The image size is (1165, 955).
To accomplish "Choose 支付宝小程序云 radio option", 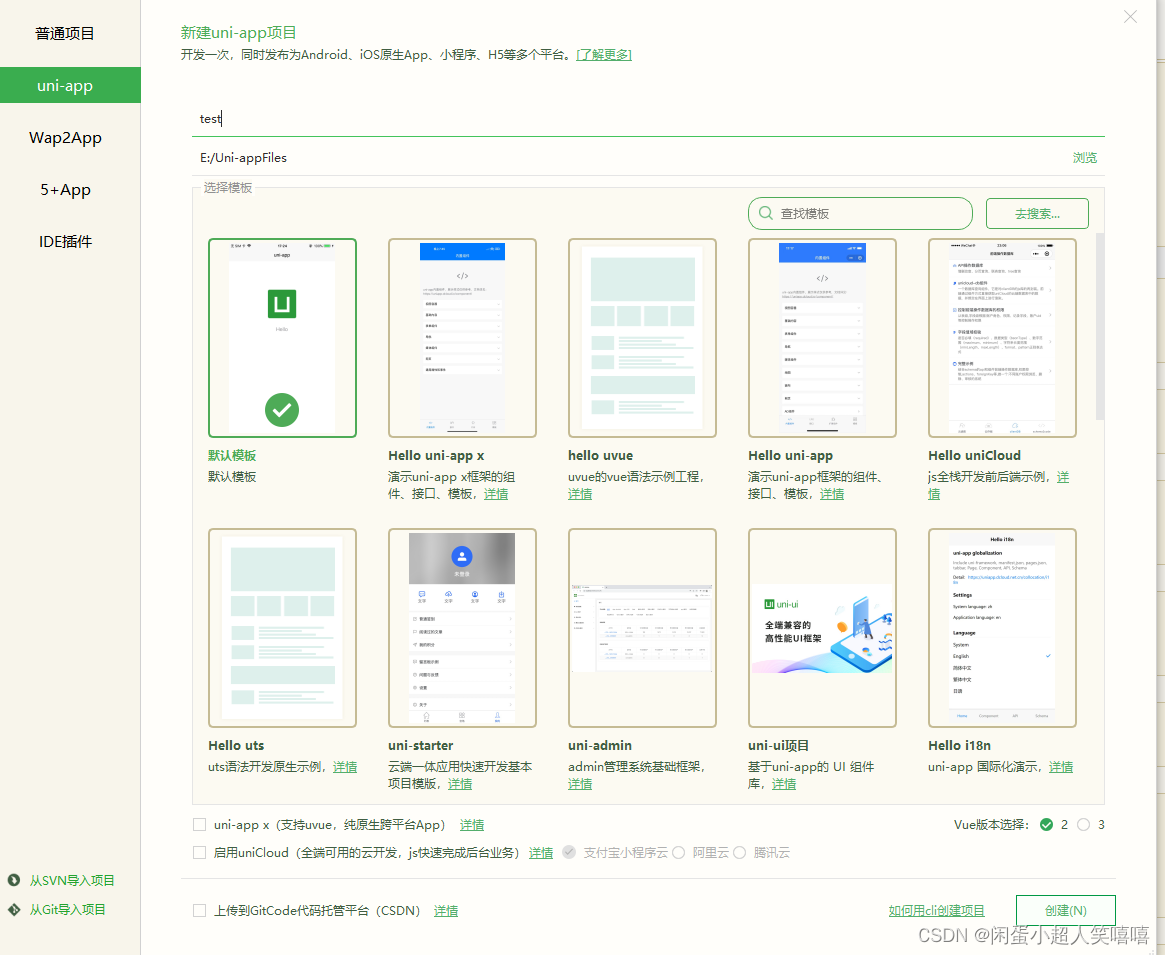I will [569, 852].
